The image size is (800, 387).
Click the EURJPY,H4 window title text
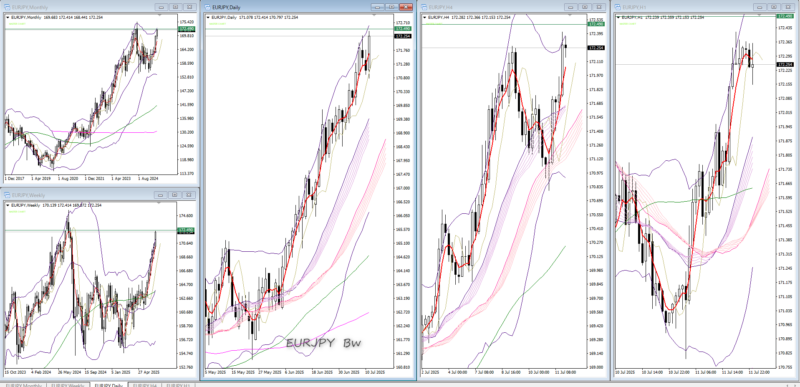tap(440, 7)
